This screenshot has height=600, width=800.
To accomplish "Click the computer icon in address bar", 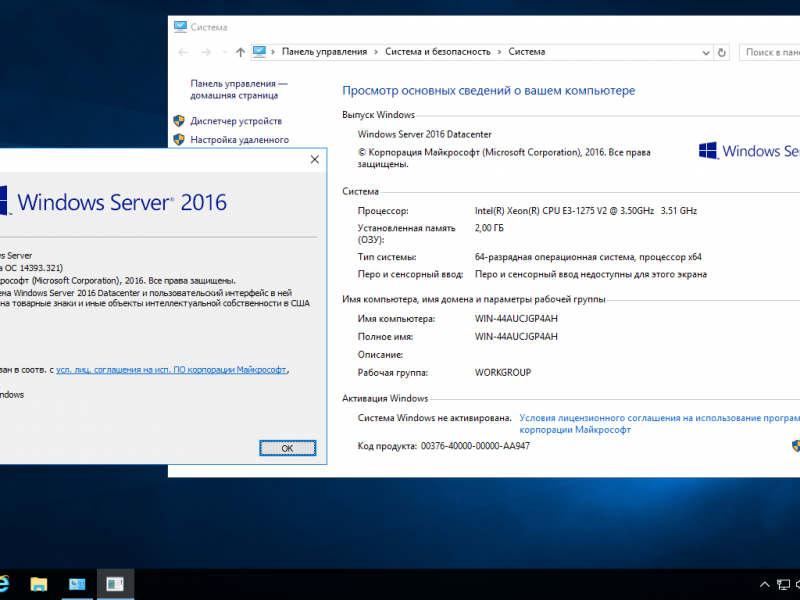I will coord(260,52).
